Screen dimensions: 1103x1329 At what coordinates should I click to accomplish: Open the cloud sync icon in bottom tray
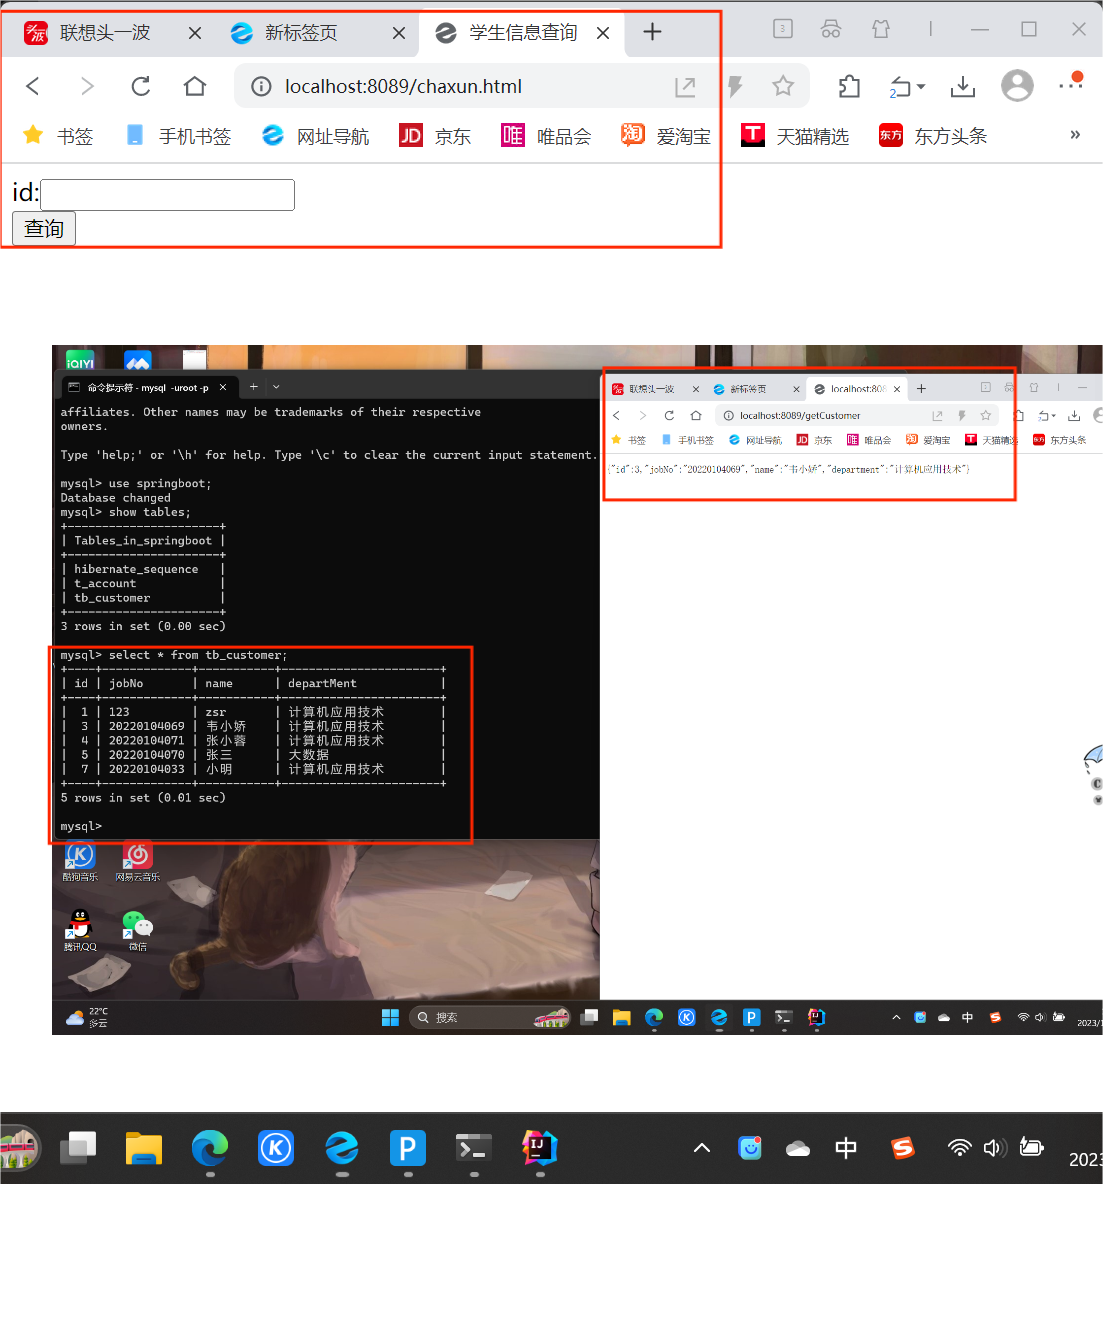pyautogui.click(x=798, y=1149)
